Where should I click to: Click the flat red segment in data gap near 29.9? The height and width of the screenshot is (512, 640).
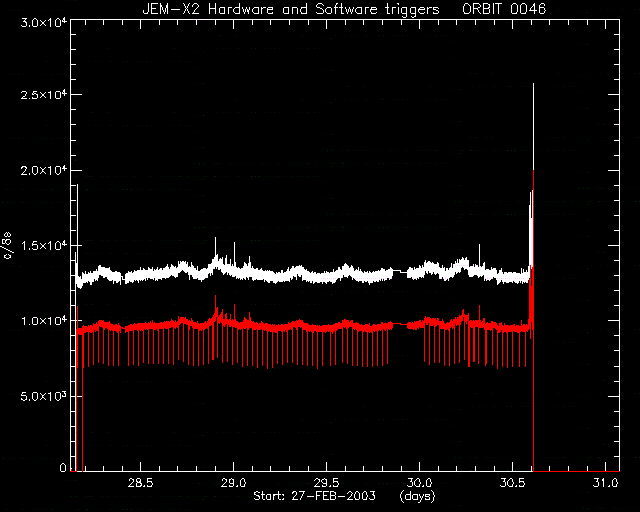click(x=400, y=324)
